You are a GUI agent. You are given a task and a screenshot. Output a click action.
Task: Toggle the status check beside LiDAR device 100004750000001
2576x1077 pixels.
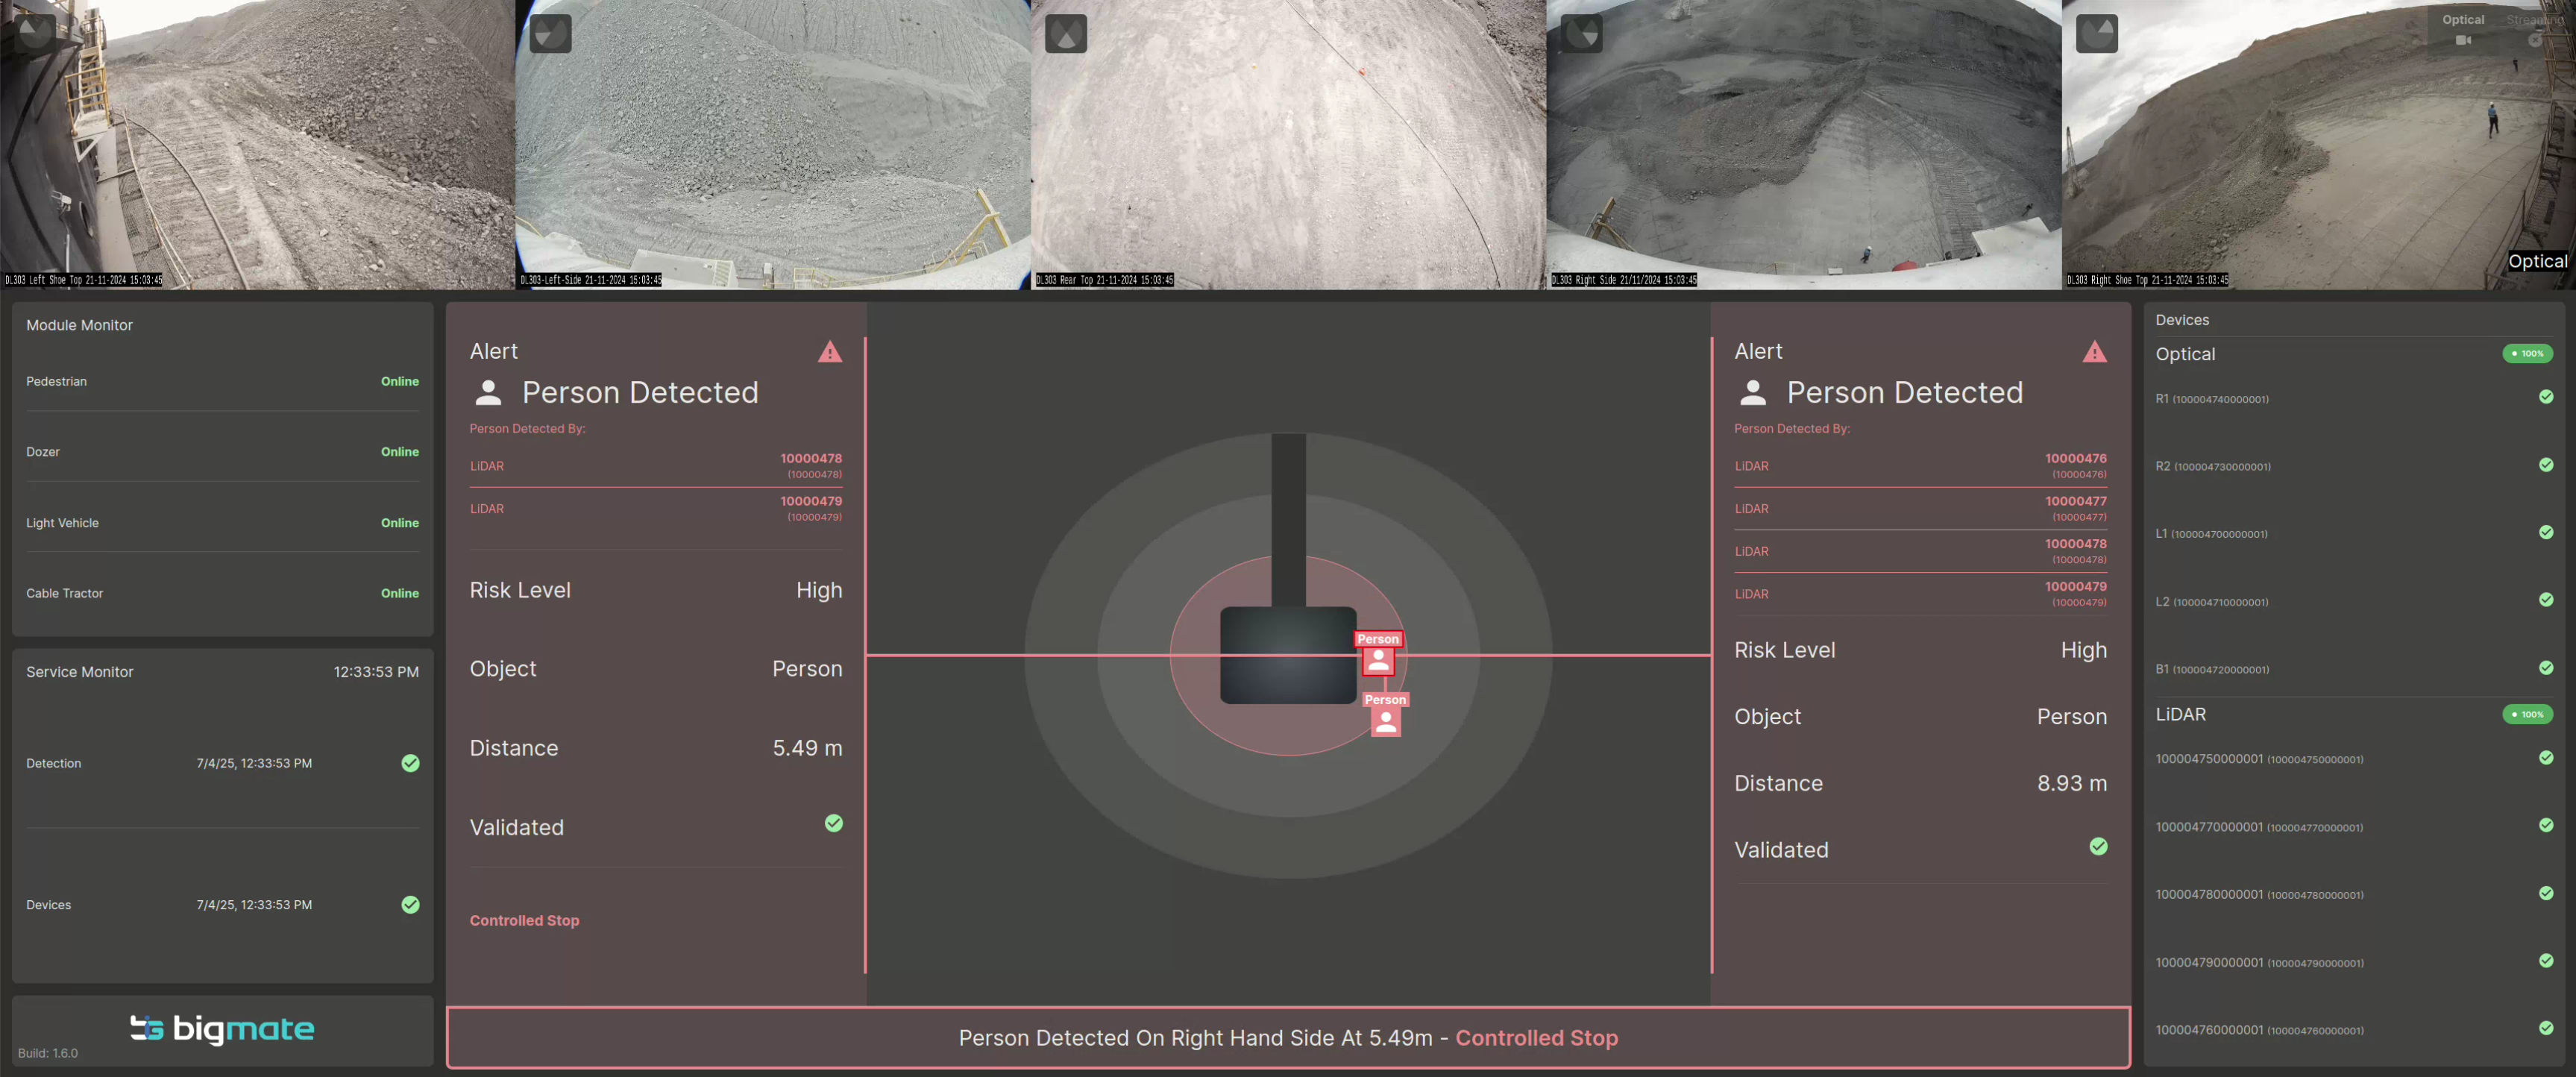click(2545, 757)
